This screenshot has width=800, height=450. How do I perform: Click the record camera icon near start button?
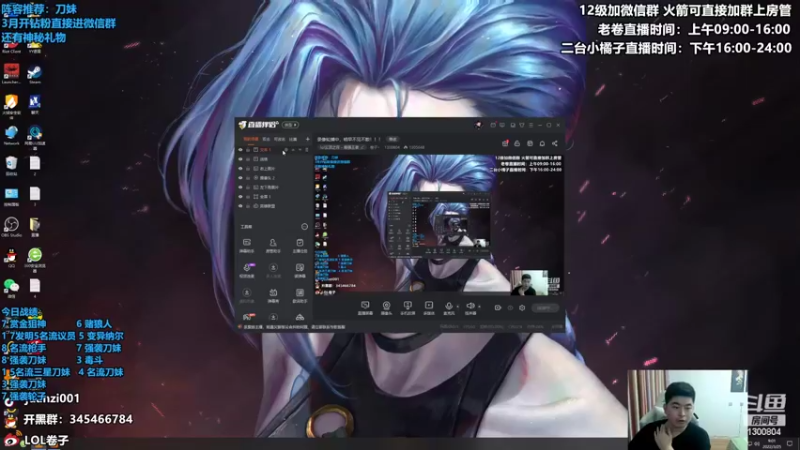pos(498,308)
